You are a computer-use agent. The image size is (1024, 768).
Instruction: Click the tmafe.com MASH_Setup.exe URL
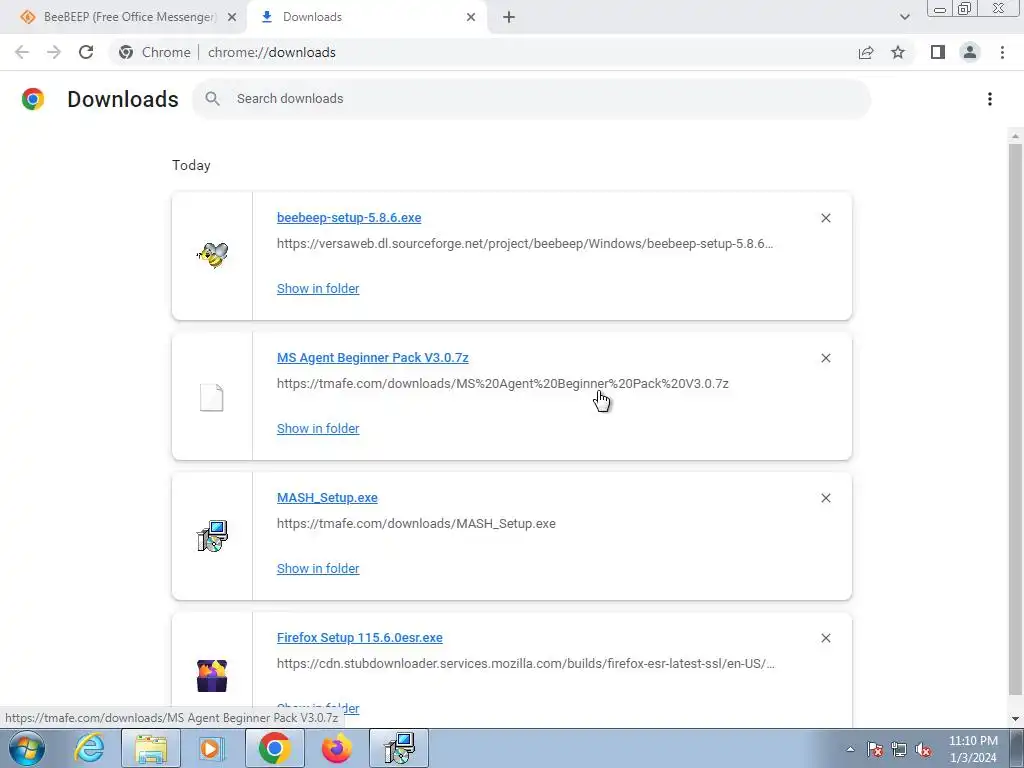416,524
